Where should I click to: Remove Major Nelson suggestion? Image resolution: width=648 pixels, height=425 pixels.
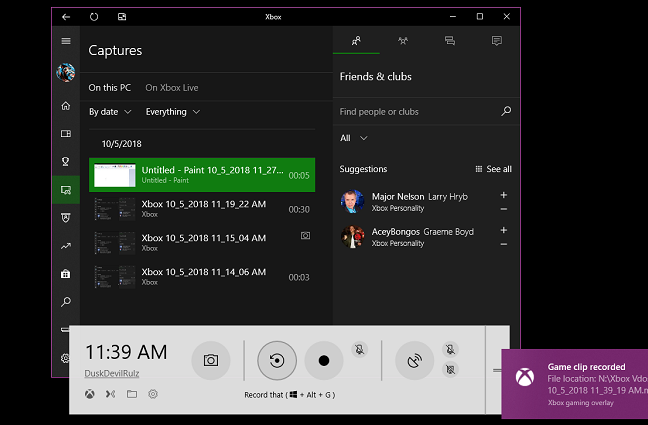503,209
